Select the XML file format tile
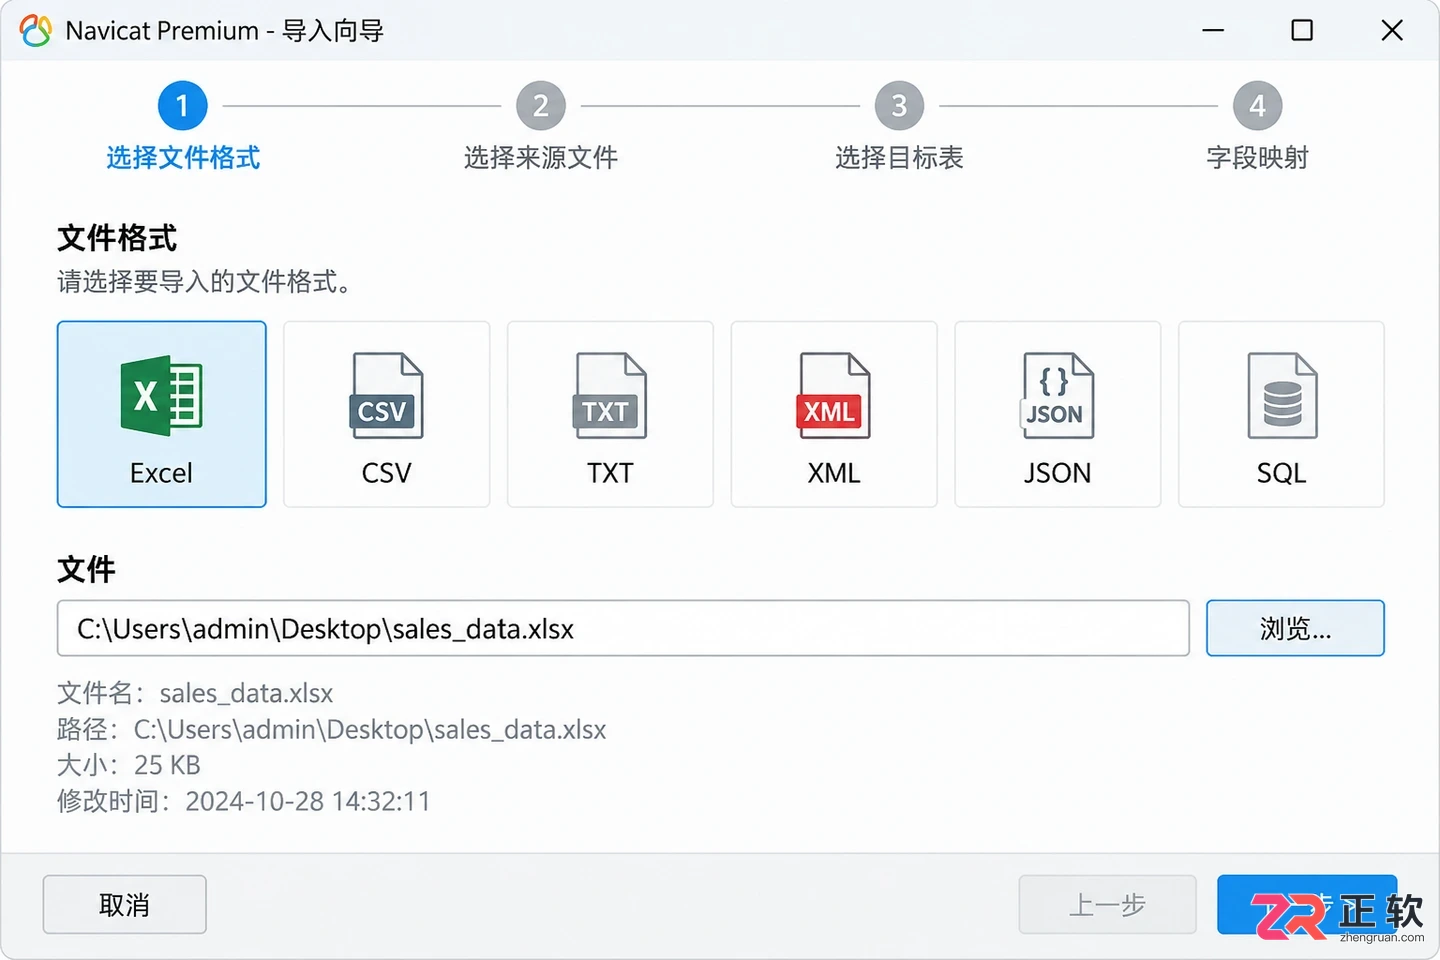The width and height of the screenshot is (1440, 960). tap(834, 414)
